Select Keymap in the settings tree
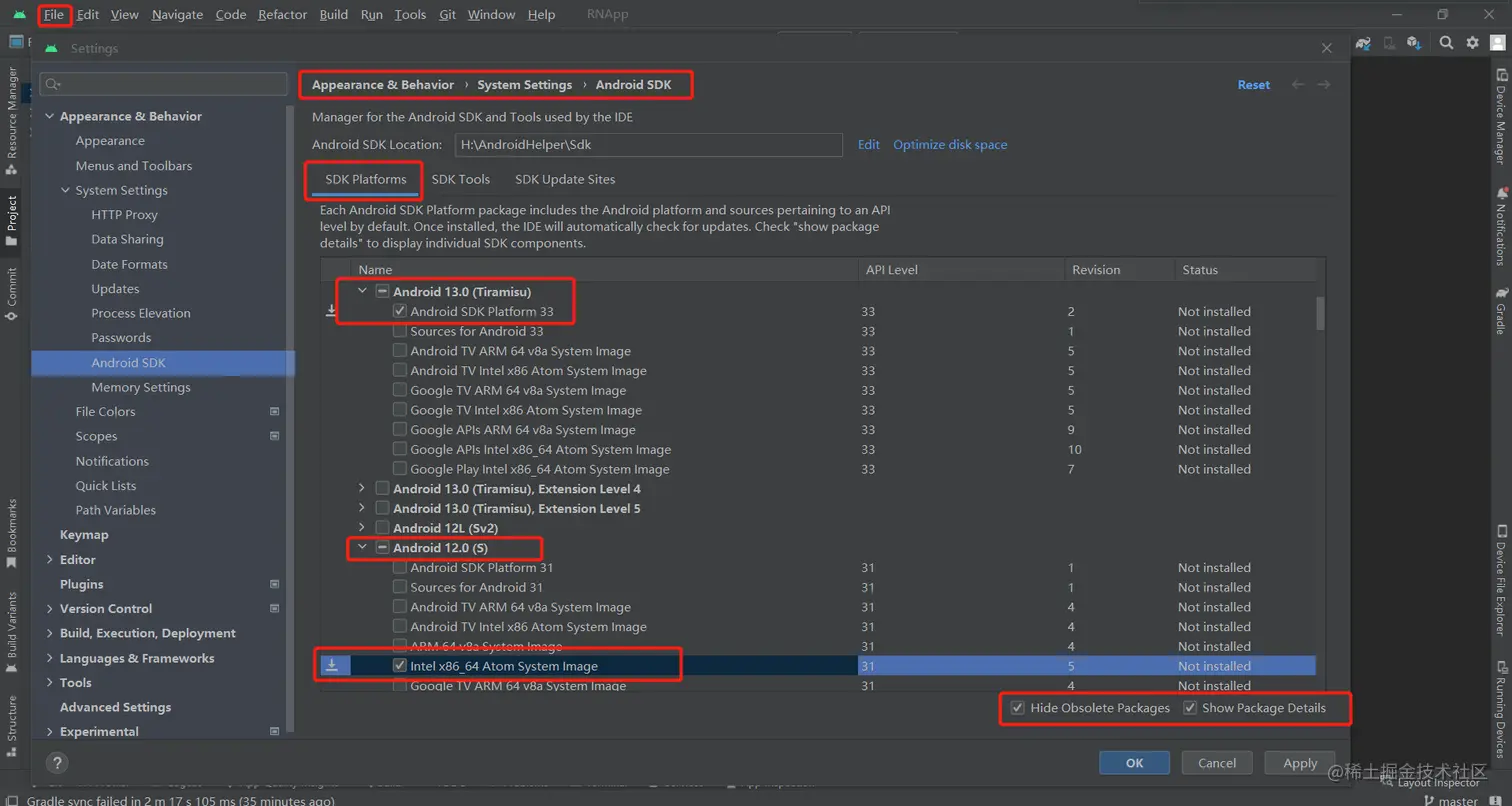Image resolution: width=1512 pixels, height=806 pixels. coord(84,535)
